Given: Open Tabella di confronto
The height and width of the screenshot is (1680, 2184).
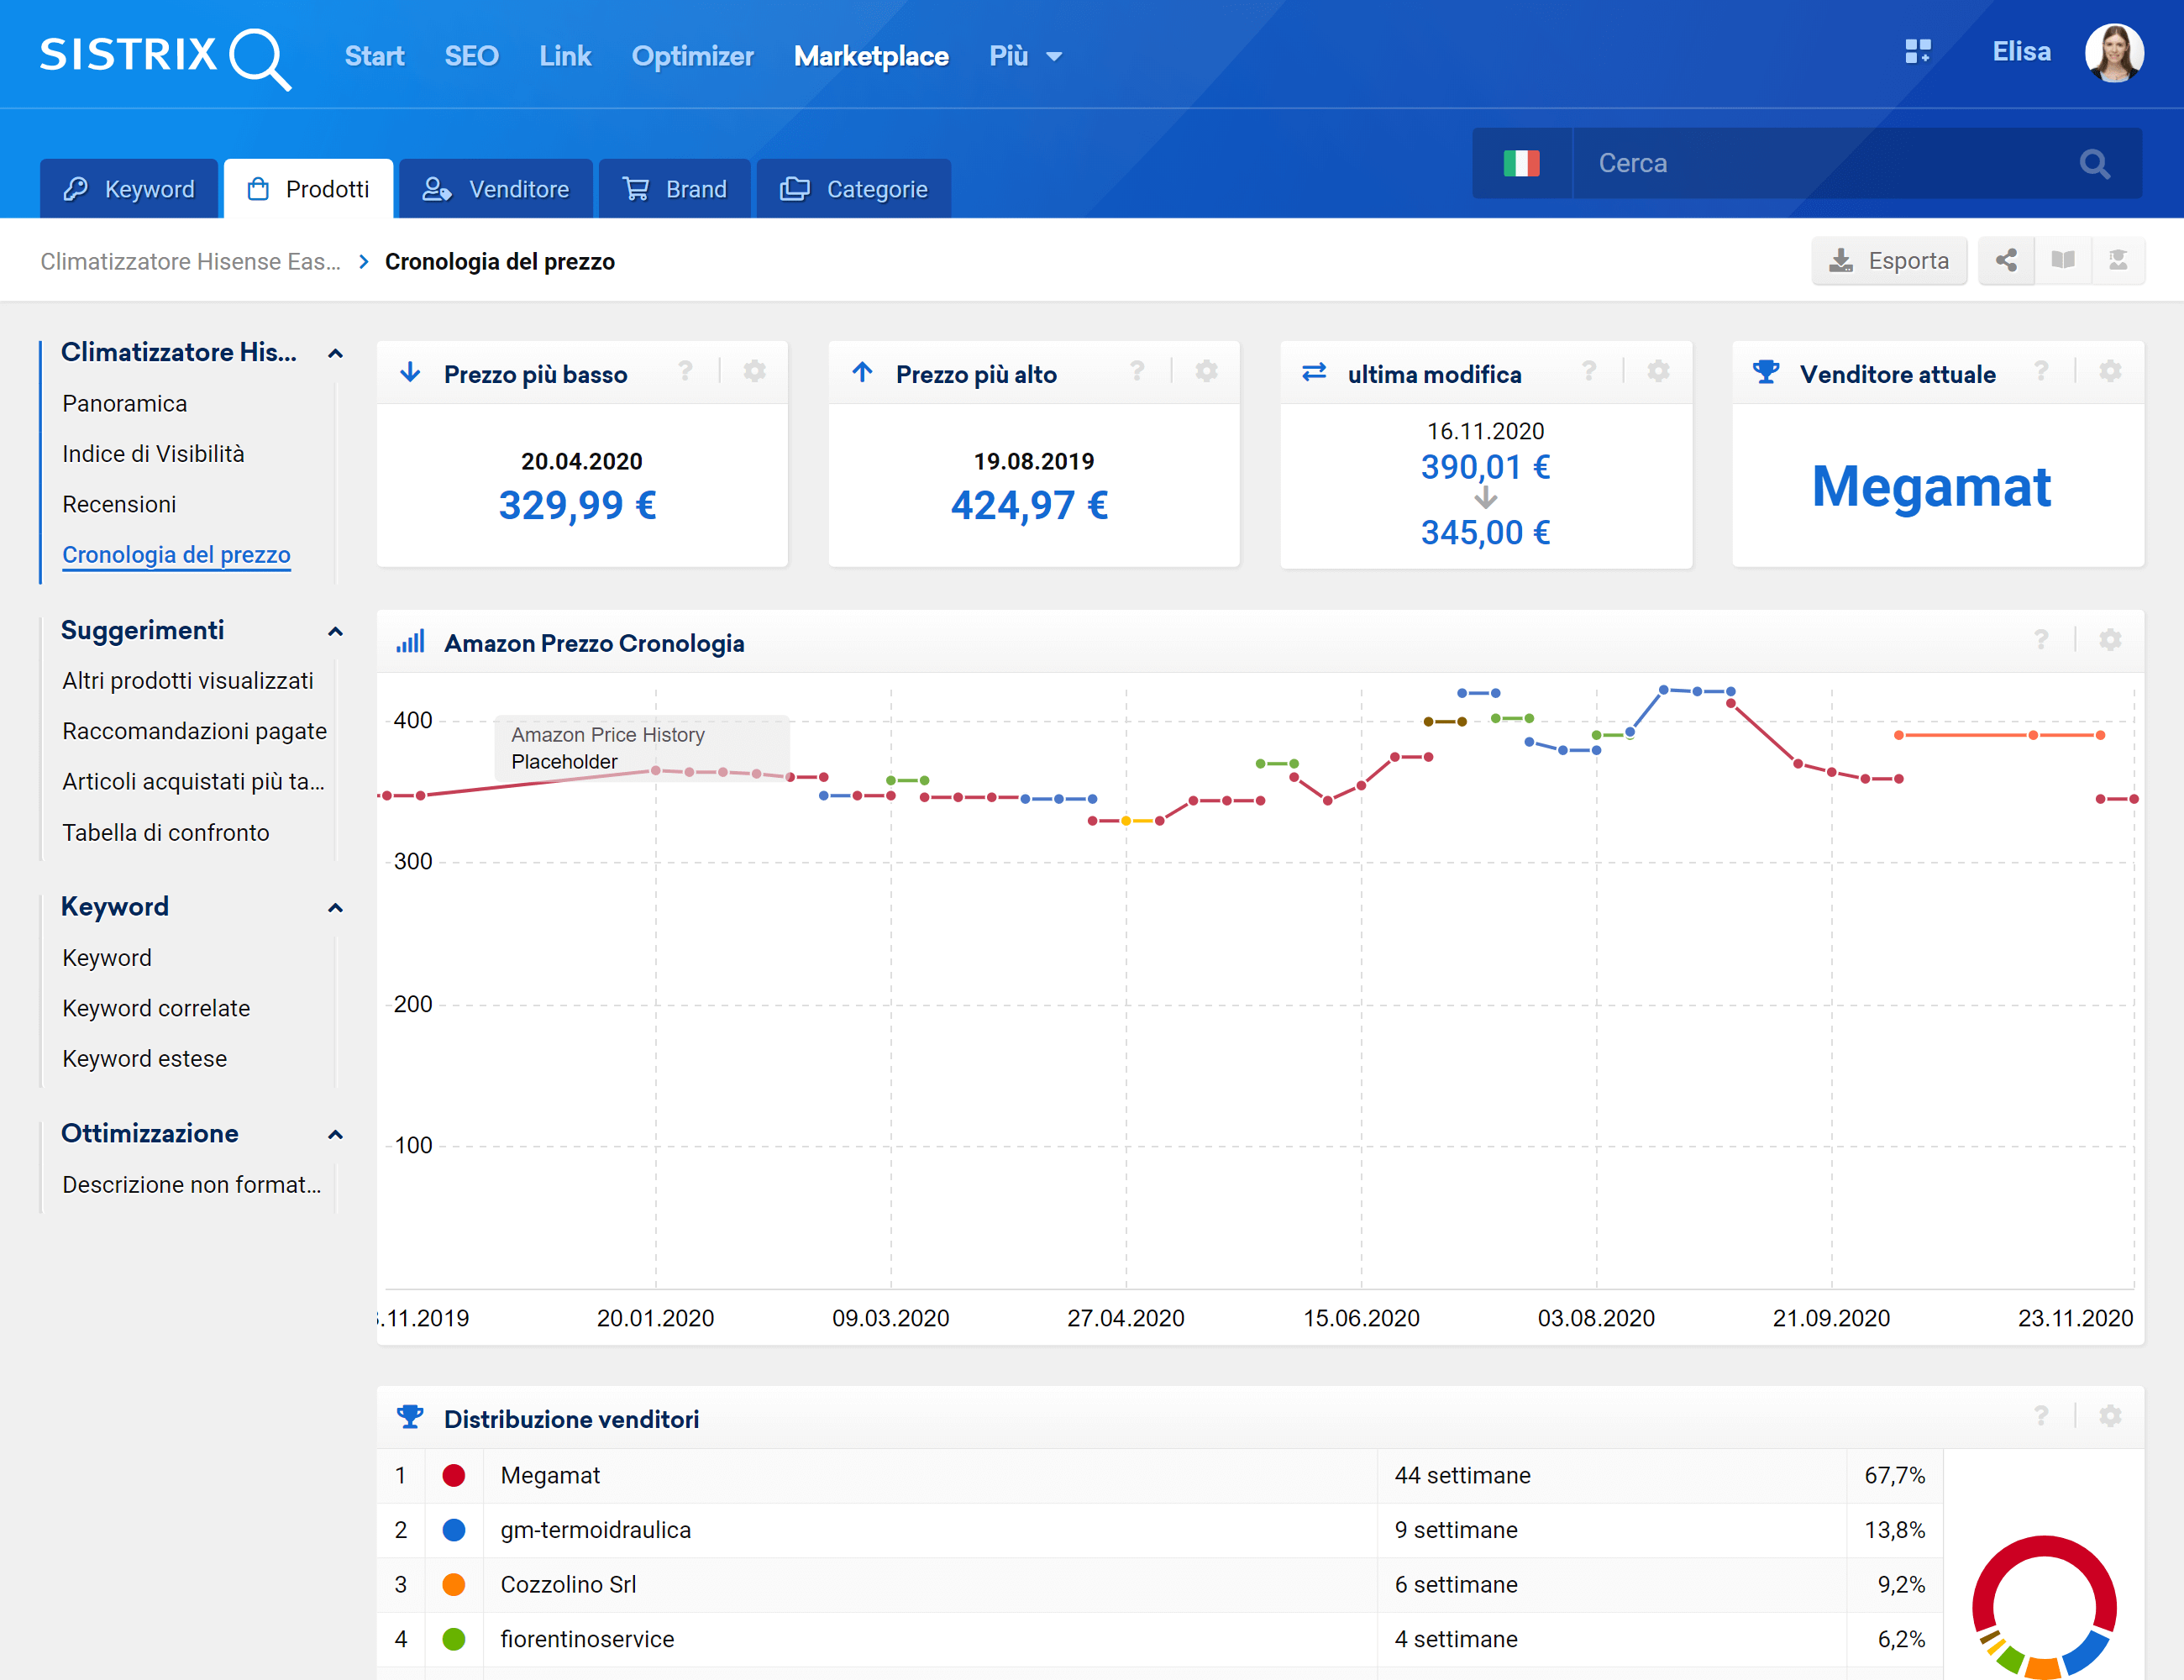Looking at the screenshot, I should pyautogui.click(x=166, y=833).
